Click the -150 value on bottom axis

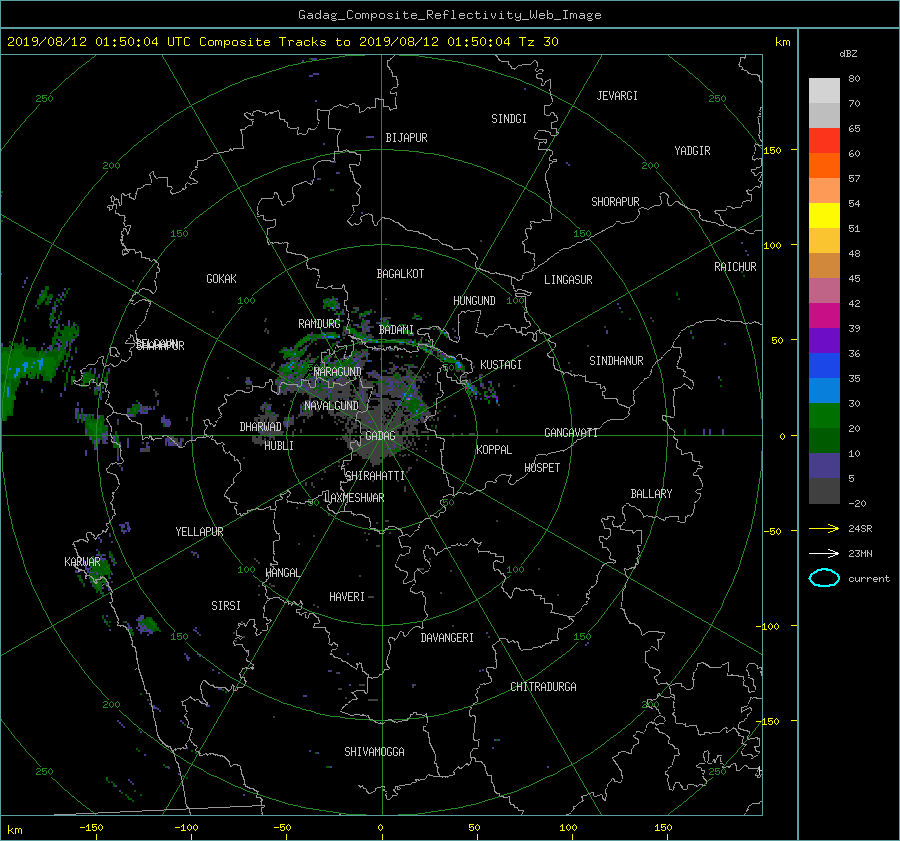pyautogui.click(x=91, y=827)
